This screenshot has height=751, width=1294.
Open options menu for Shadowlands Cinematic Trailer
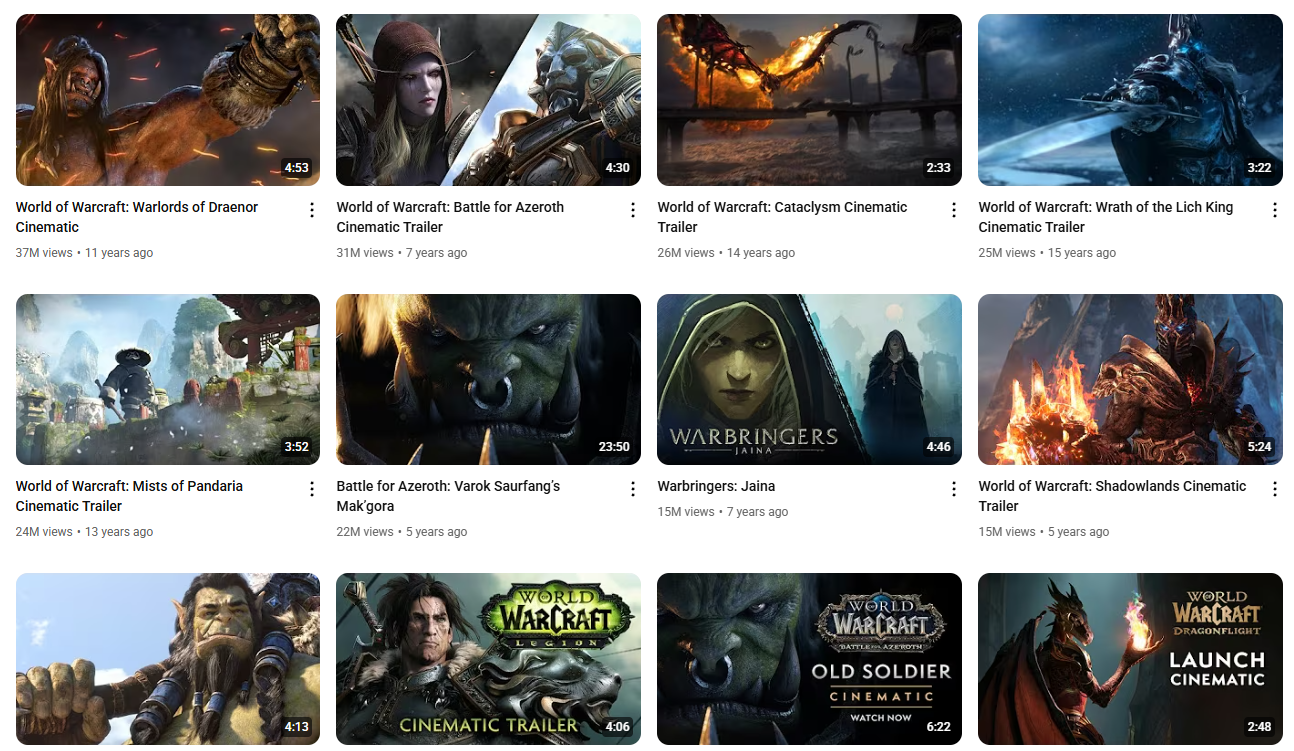[x=1275, y=489]
